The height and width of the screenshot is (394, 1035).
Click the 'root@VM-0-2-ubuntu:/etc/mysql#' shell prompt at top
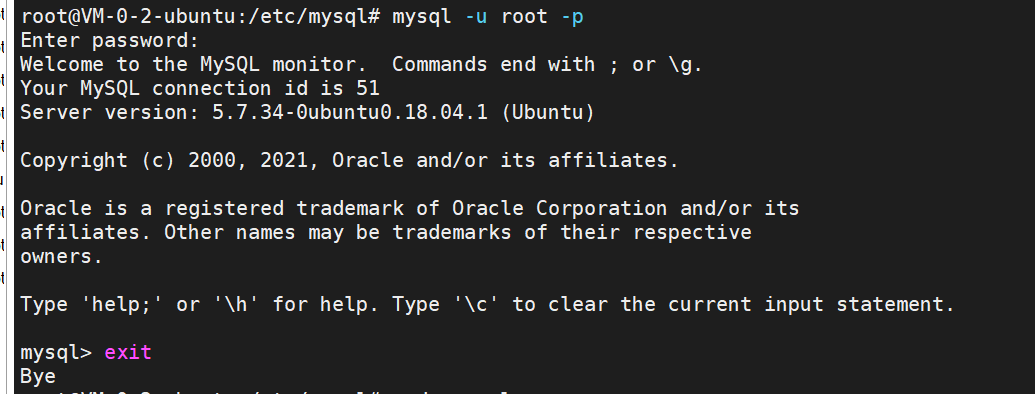[200, 17]
